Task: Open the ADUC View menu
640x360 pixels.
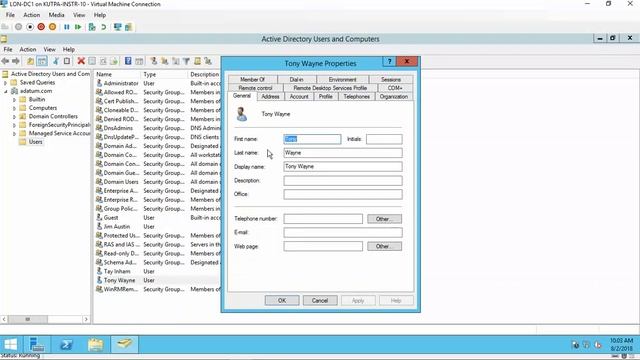Action: [x=49, y=49]
